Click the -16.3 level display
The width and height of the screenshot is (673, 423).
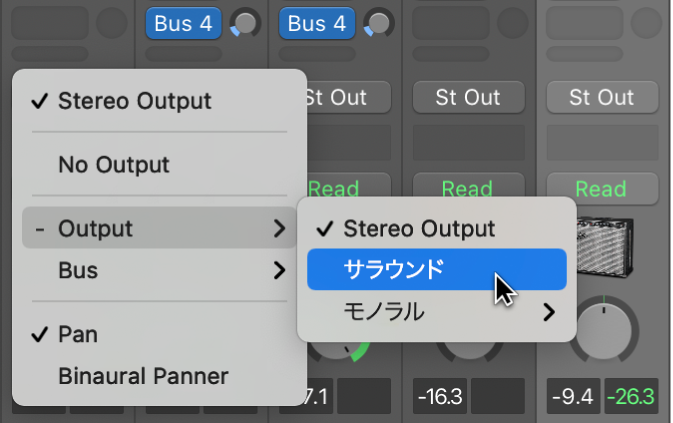click(438, 397)
